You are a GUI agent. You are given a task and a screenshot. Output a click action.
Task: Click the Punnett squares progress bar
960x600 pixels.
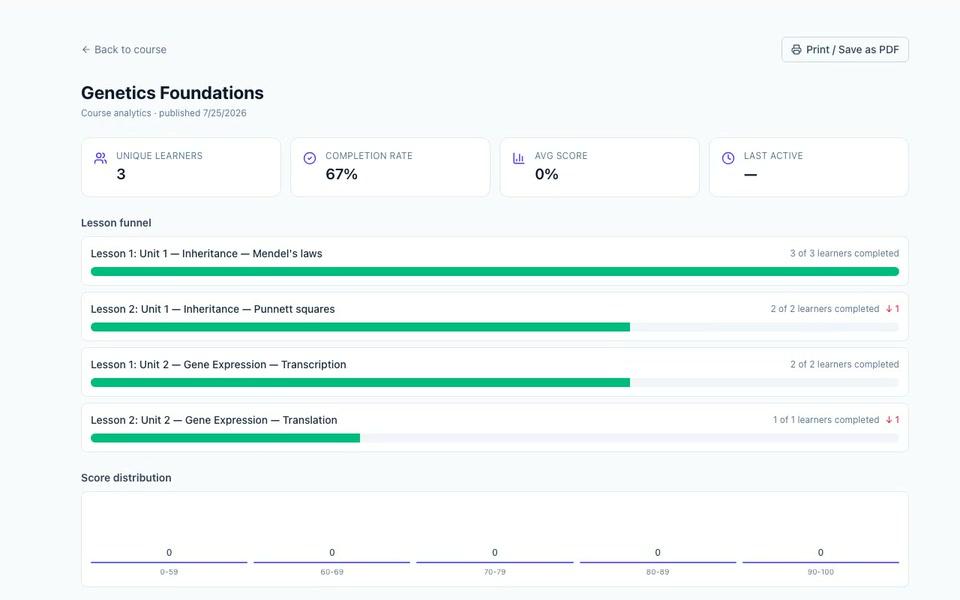coord(495,327)
